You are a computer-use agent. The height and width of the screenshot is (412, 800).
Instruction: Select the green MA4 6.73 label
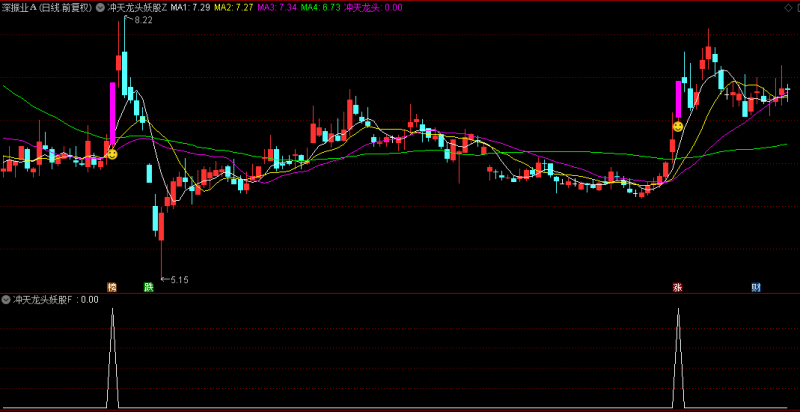pos(320,8)
